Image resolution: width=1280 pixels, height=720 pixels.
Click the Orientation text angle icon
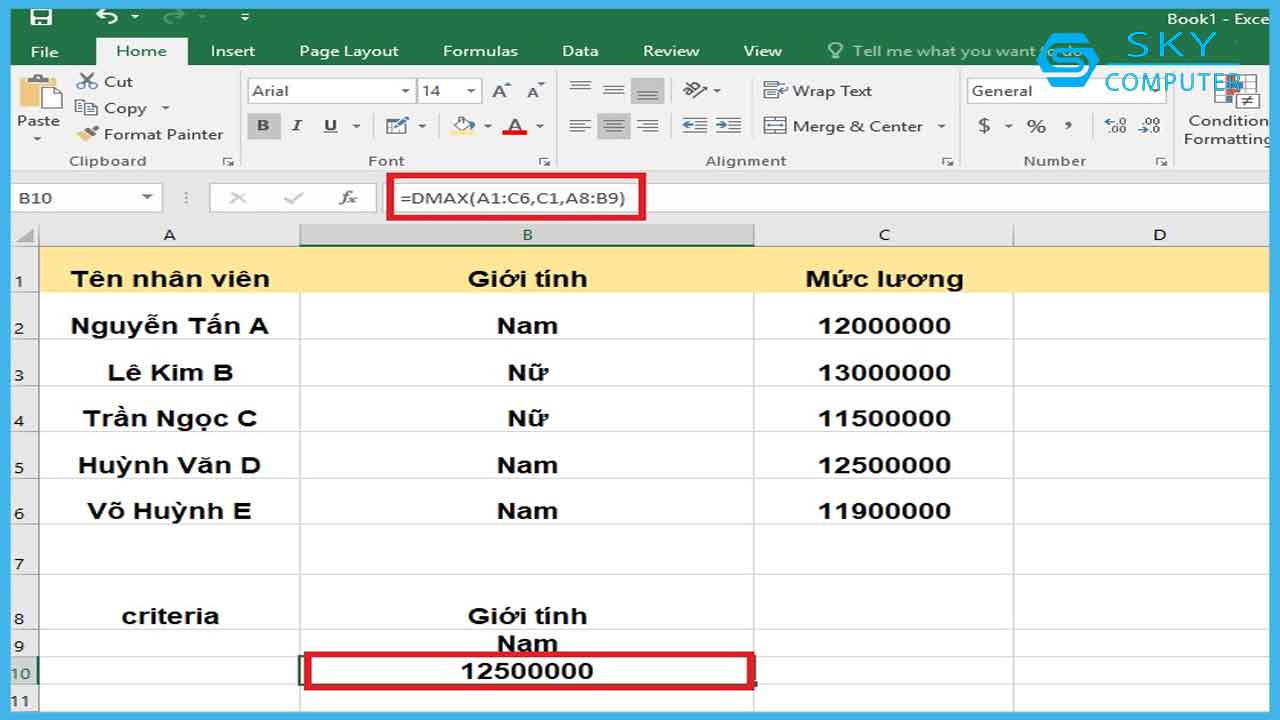click(696, 90)
